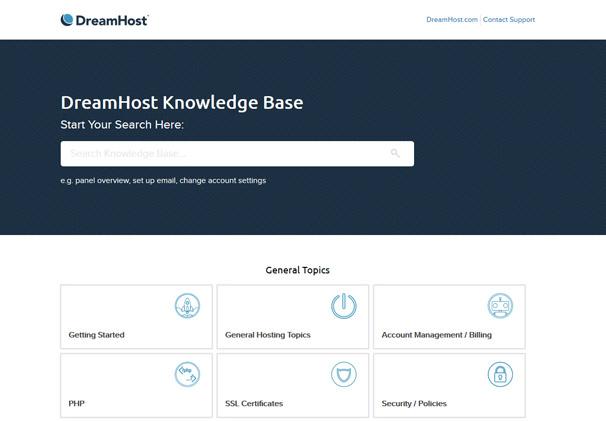
Task: Click the Account Management robot icon
Action: (x=500, y=306)
